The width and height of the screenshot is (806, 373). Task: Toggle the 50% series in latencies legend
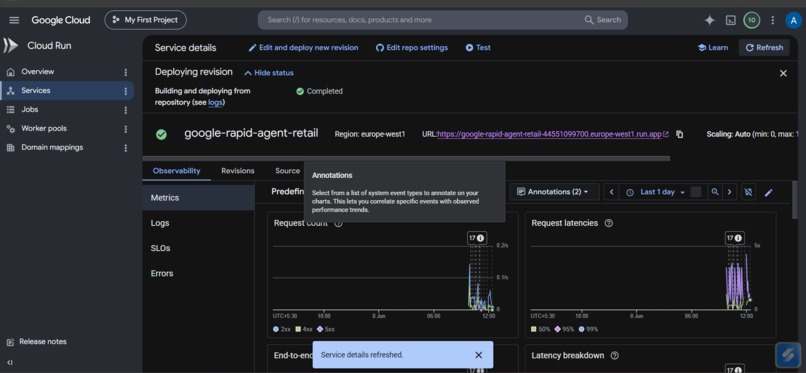[x=541, y=329]
